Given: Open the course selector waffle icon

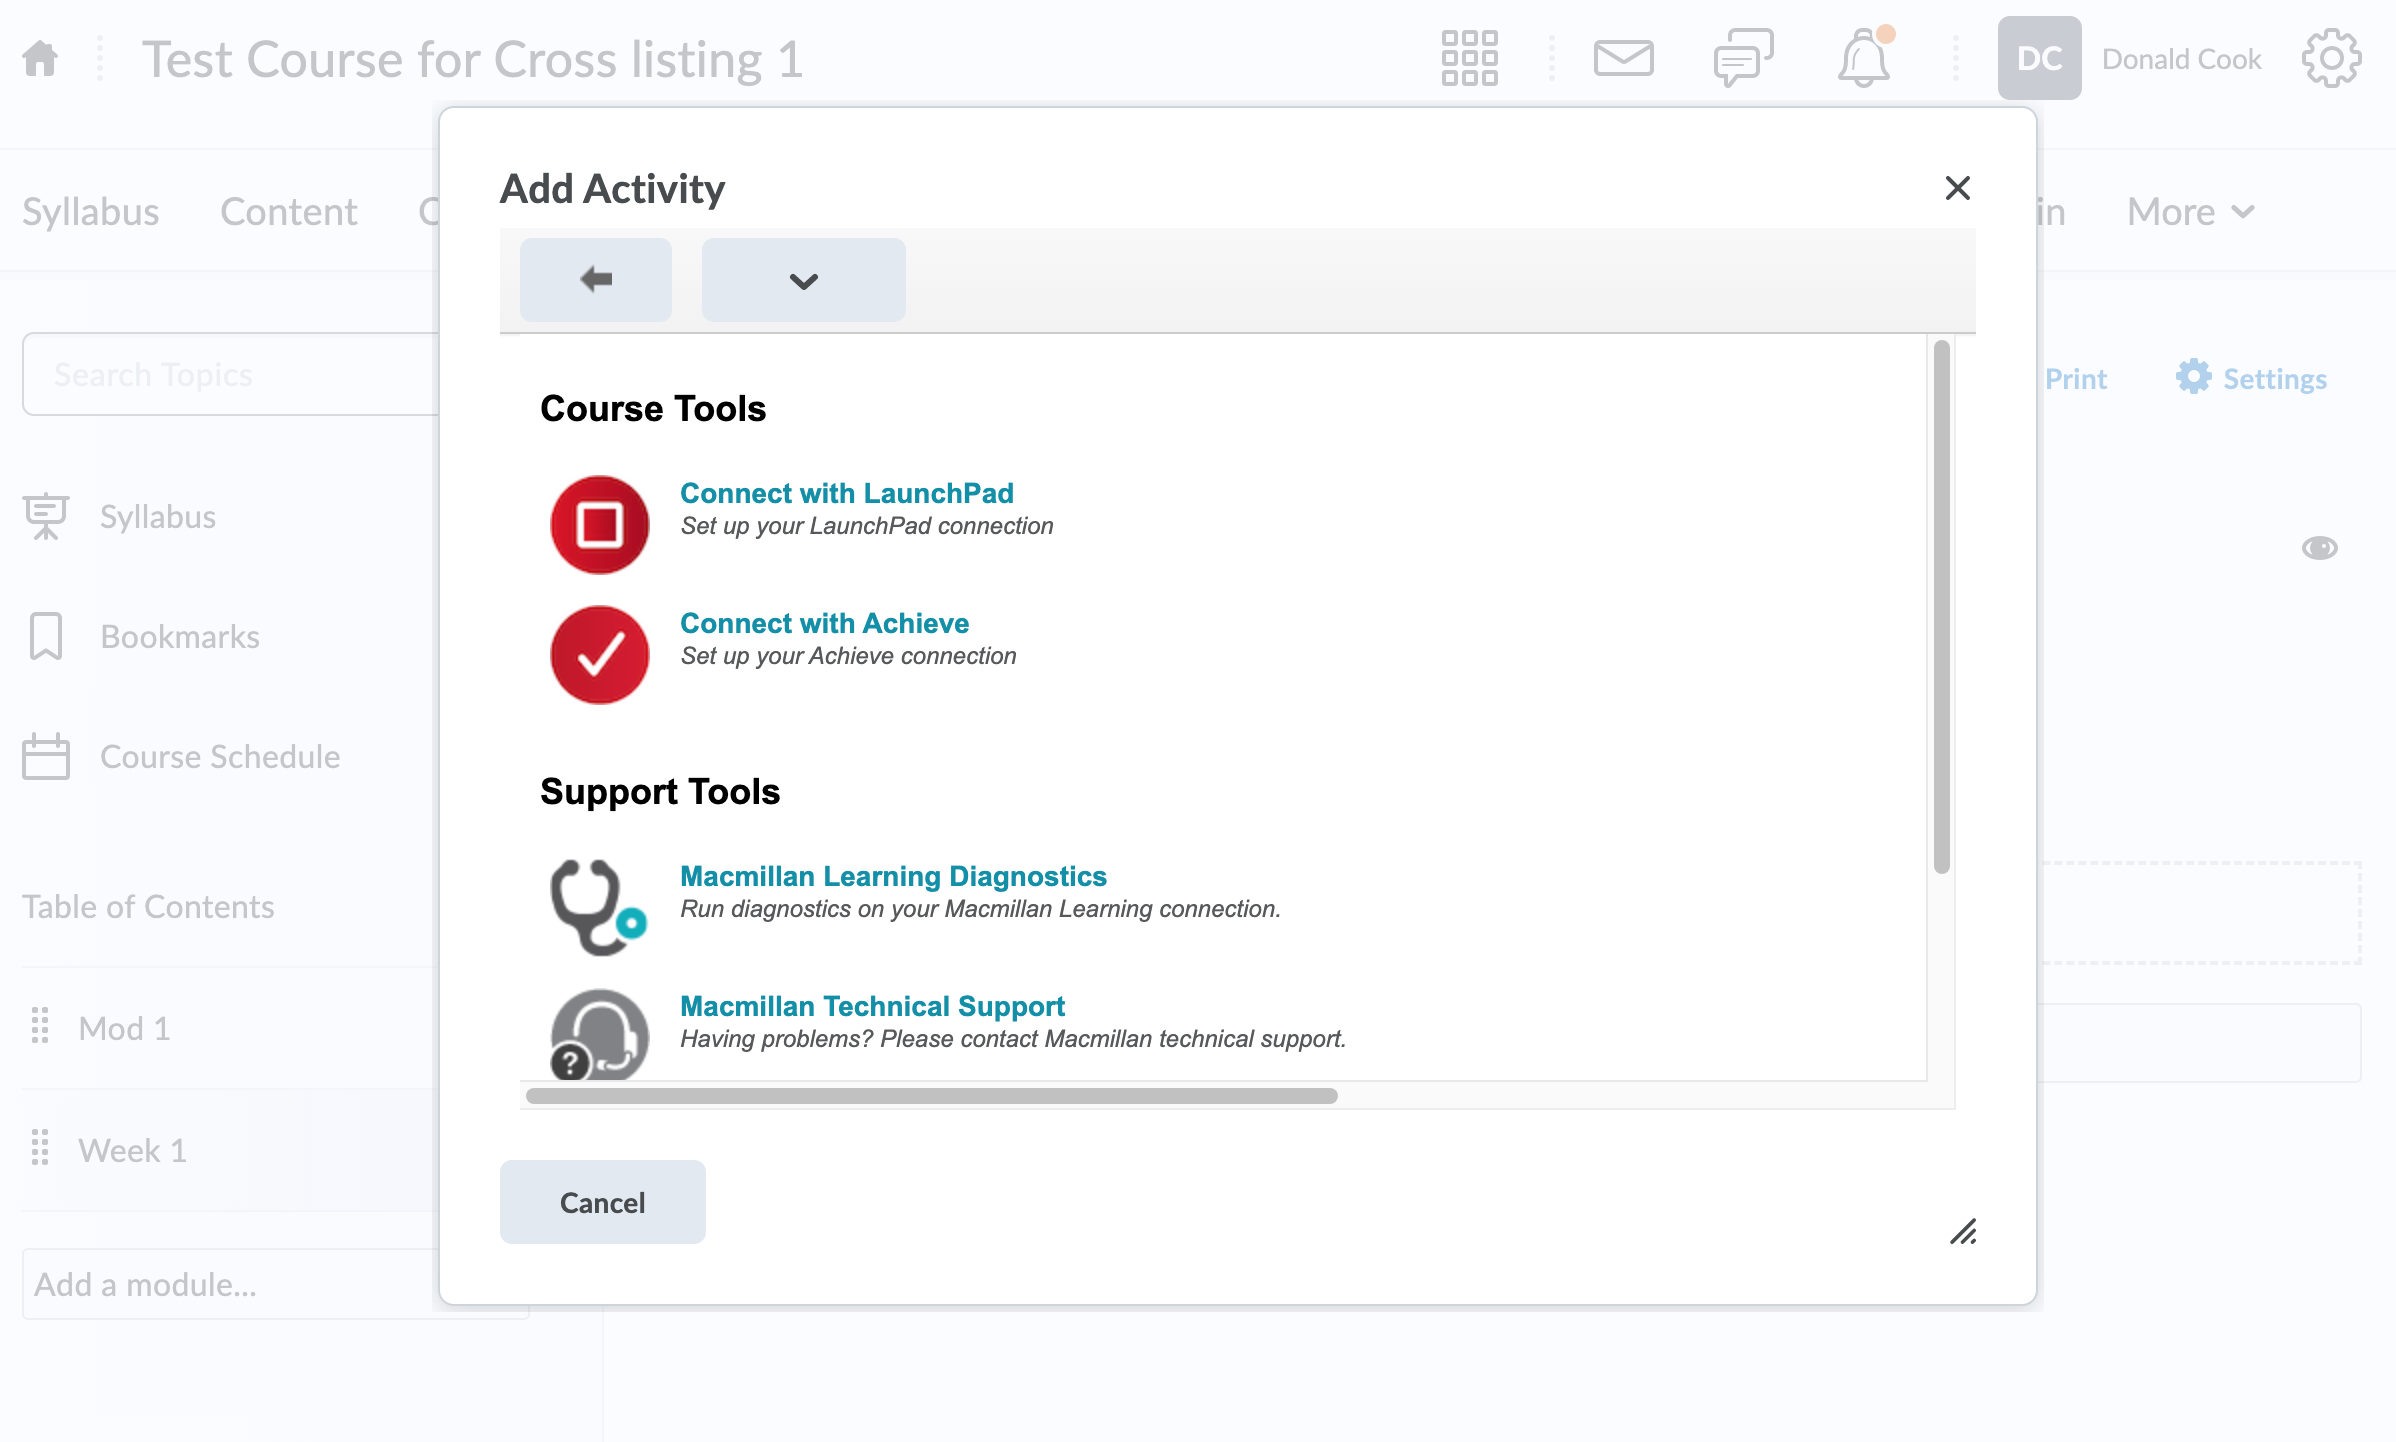Looking at the screenshot, I should click(1469, 58).
